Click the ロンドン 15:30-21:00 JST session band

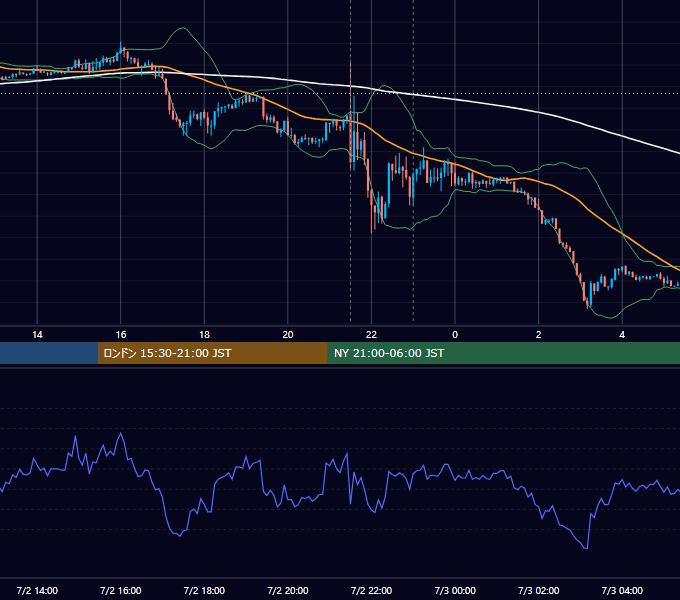click(212, 353)
